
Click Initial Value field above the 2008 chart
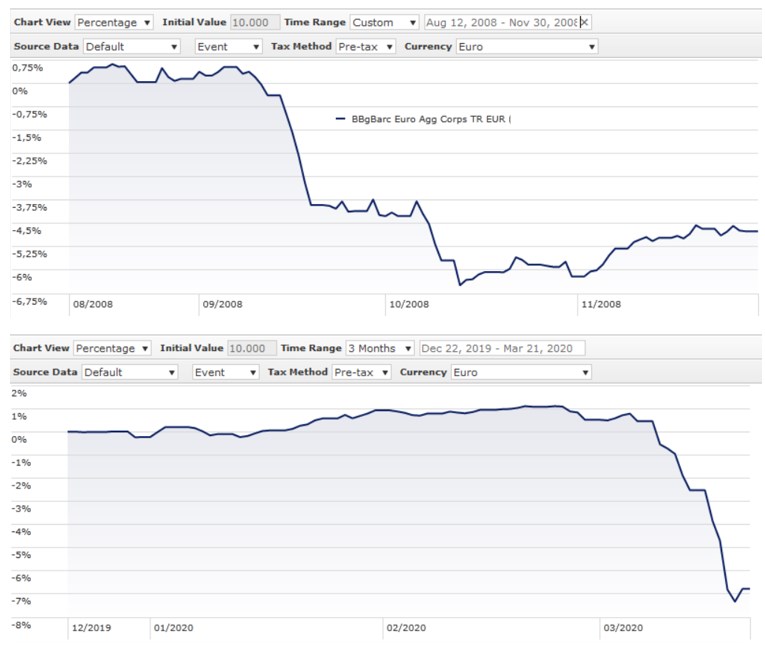[x=255, y=22]
